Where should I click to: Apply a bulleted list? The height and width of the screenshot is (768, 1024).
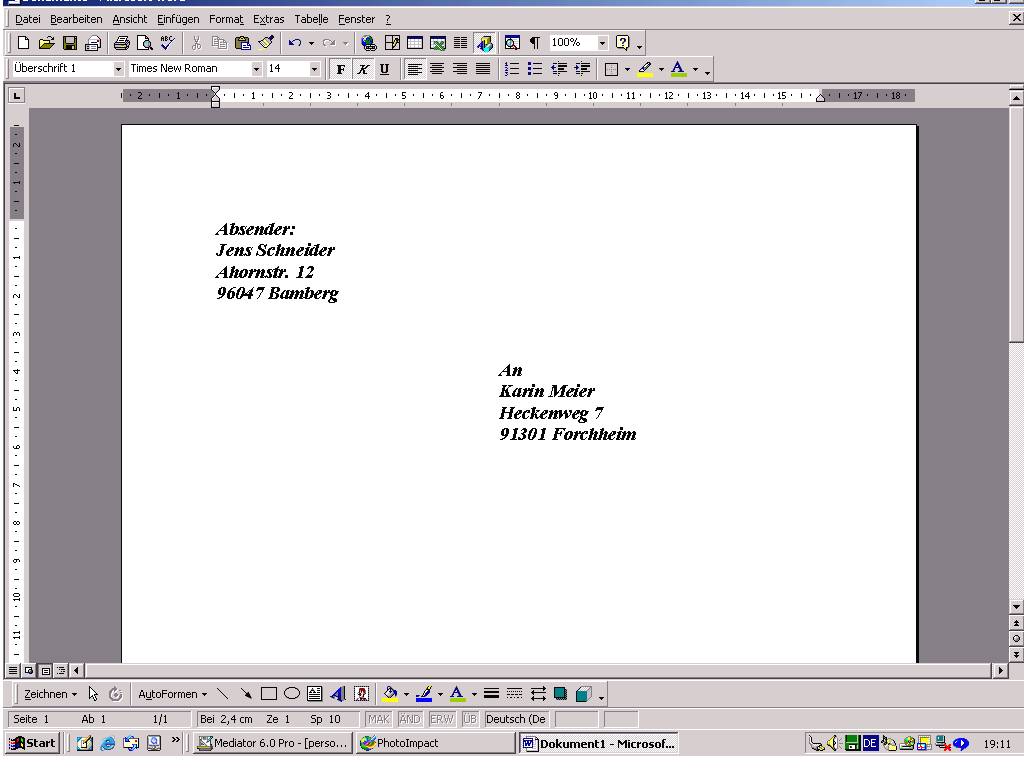pyautogui.click(x=535, y=69)
